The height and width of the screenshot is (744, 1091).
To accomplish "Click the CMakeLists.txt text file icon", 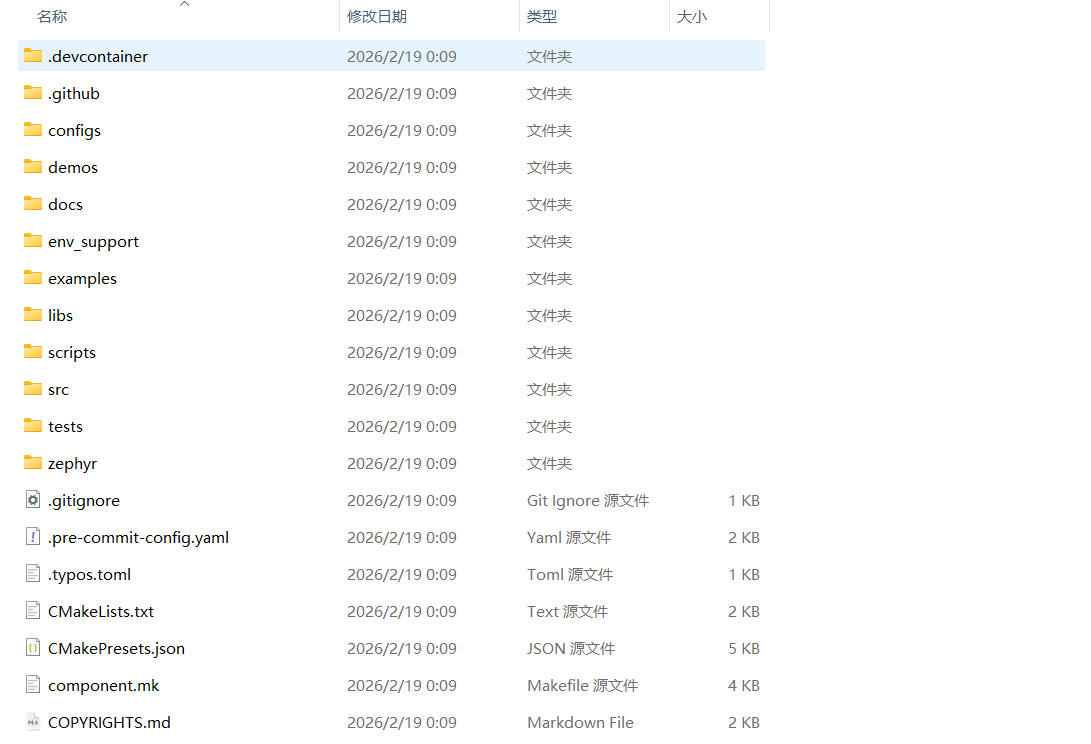I will [33, 611].
